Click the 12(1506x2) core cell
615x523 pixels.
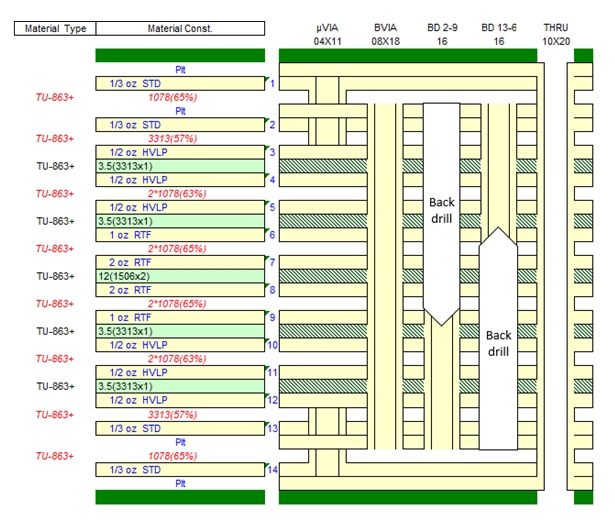point(180,276)
